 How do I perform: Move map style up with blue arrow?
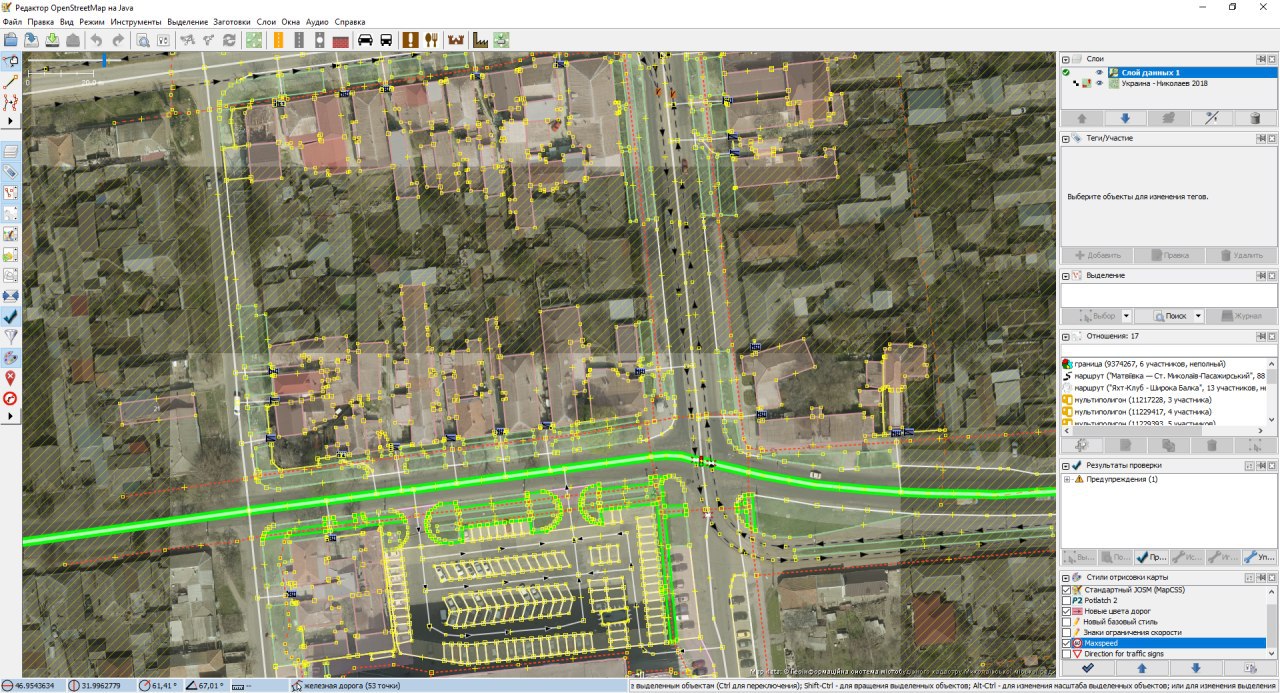[1141, 668]
